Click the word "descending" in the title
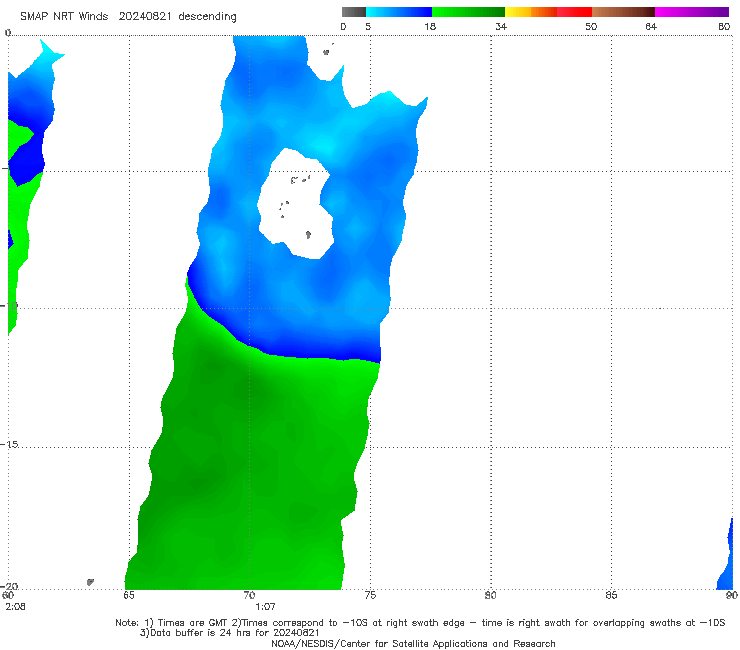740x650 pixels. pos(207,17)
